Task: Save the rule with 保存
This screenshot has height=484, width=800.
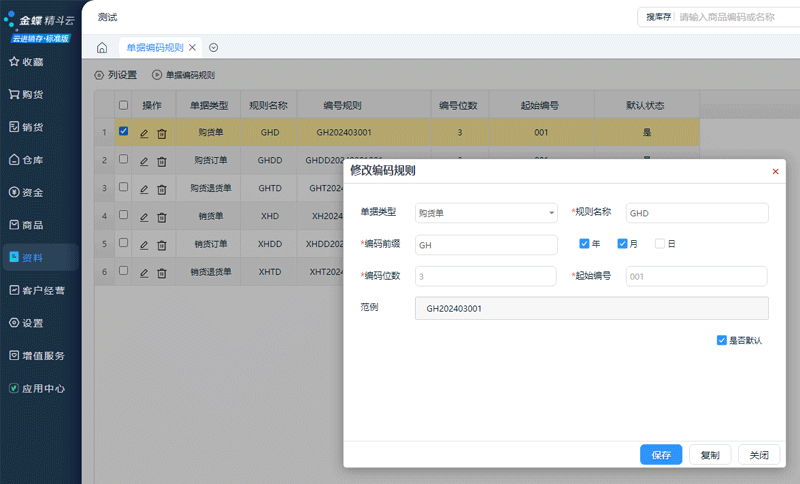Action: tap(661, 454)
